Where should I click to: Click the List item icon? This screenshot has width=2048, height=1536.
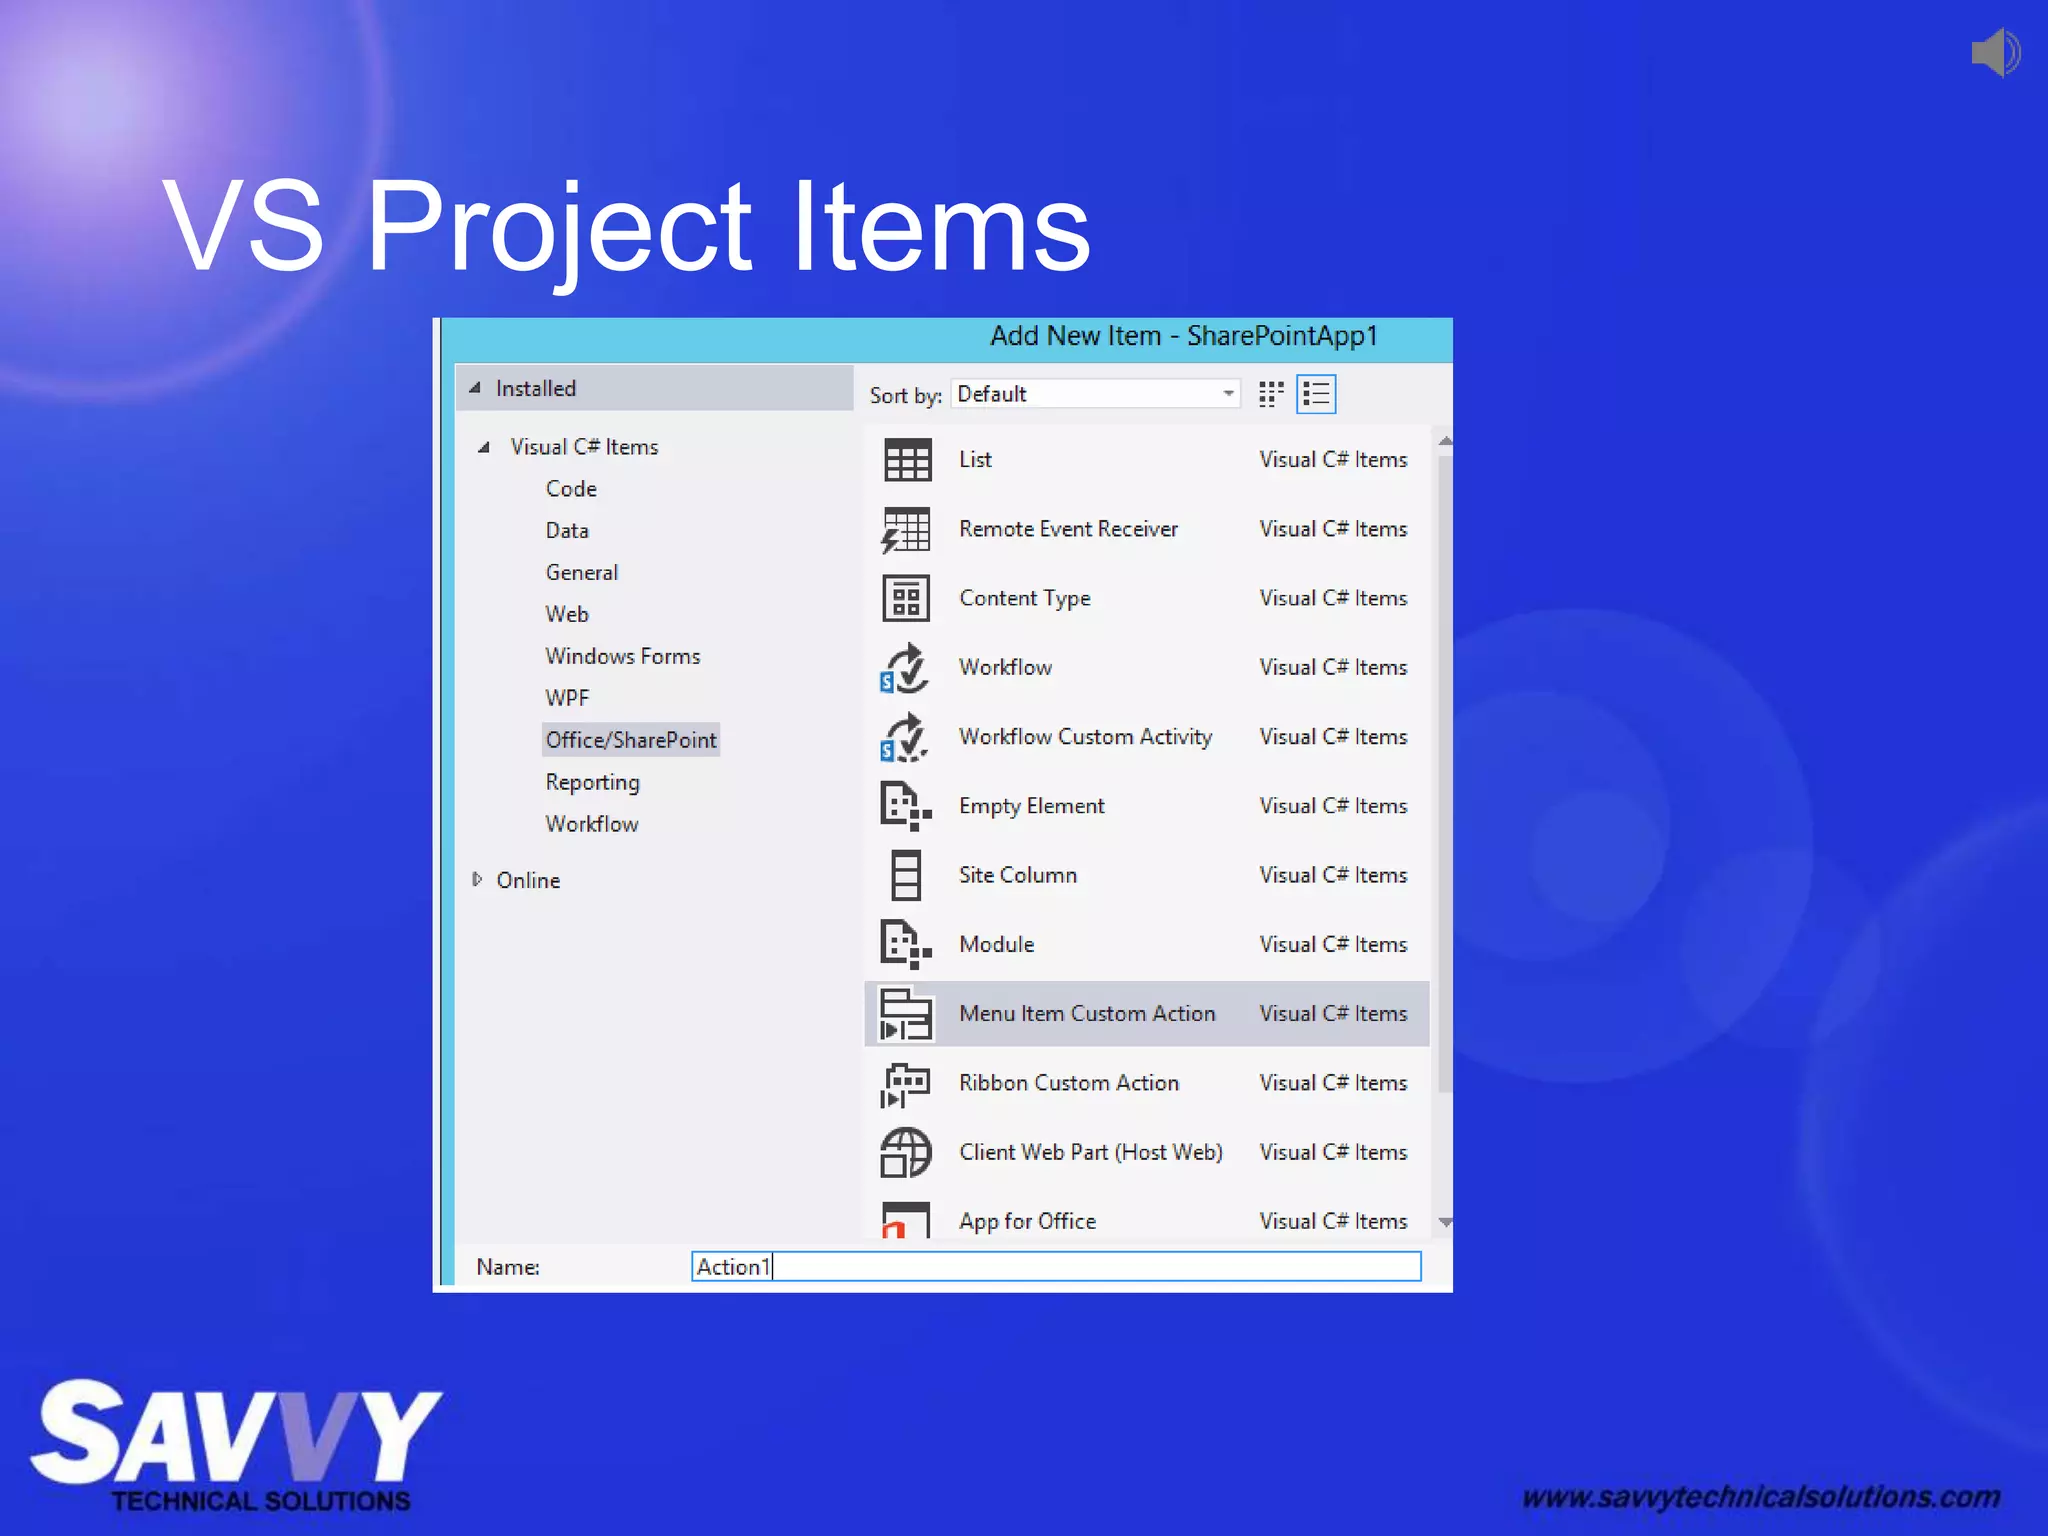pyautogui.click(x=906, y=460)
